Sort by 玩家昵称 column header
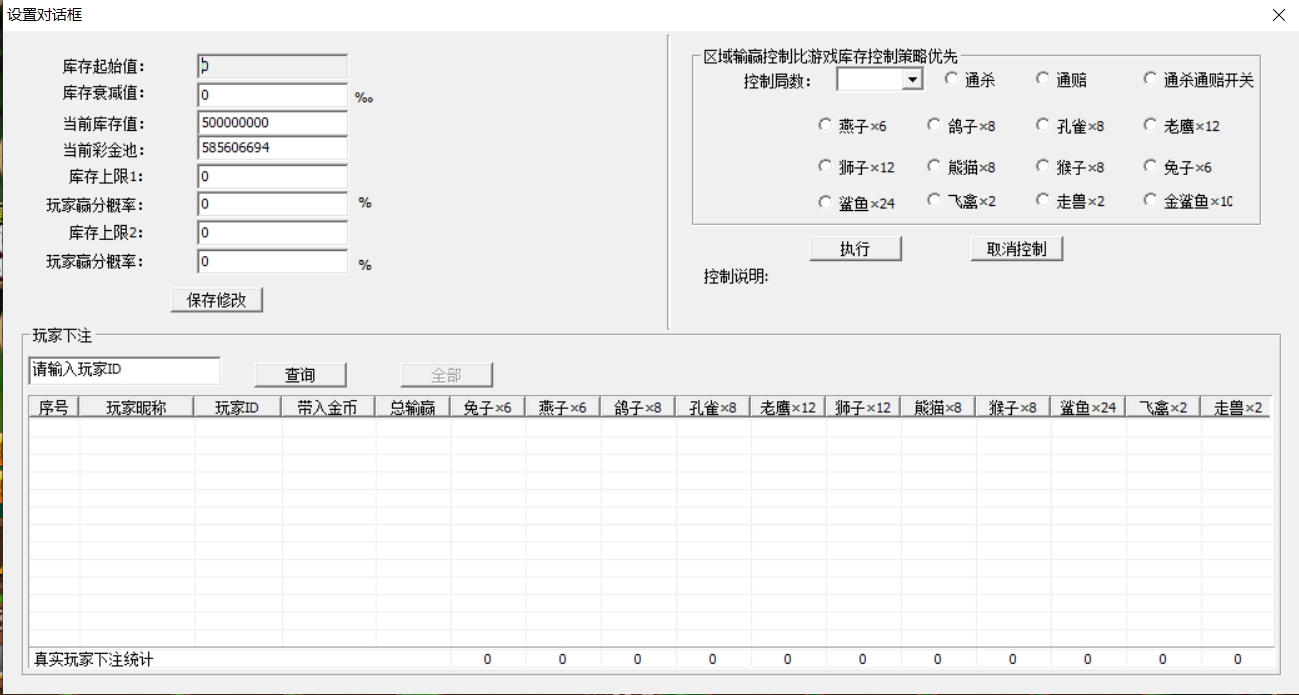 pyautogui.click(x=137, y=408)
